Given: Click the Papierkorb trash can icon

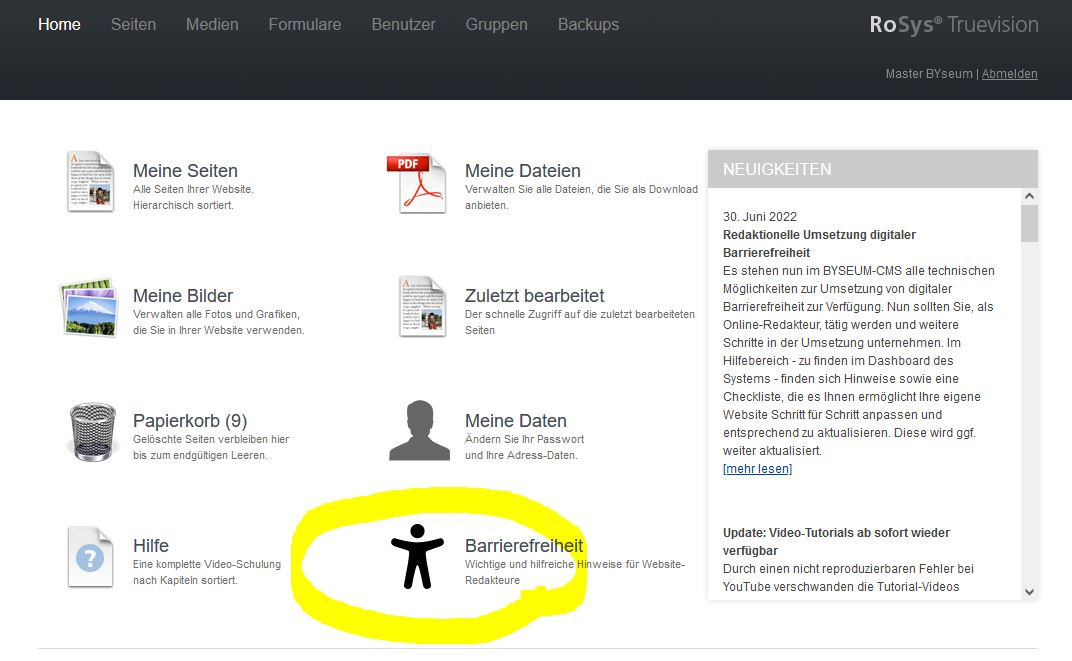Looking at the screenshot, I should tap(92, 432).
